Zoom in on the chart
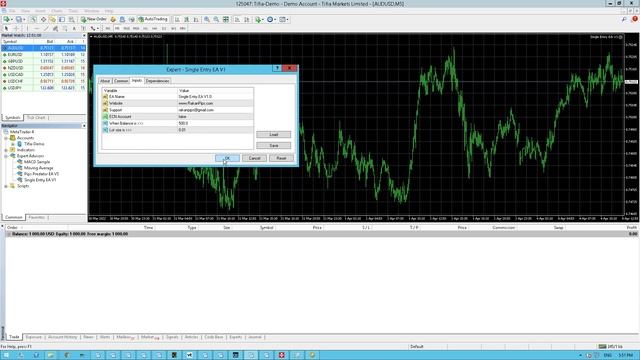Viewport: 640px width, 360px height. 207,19
